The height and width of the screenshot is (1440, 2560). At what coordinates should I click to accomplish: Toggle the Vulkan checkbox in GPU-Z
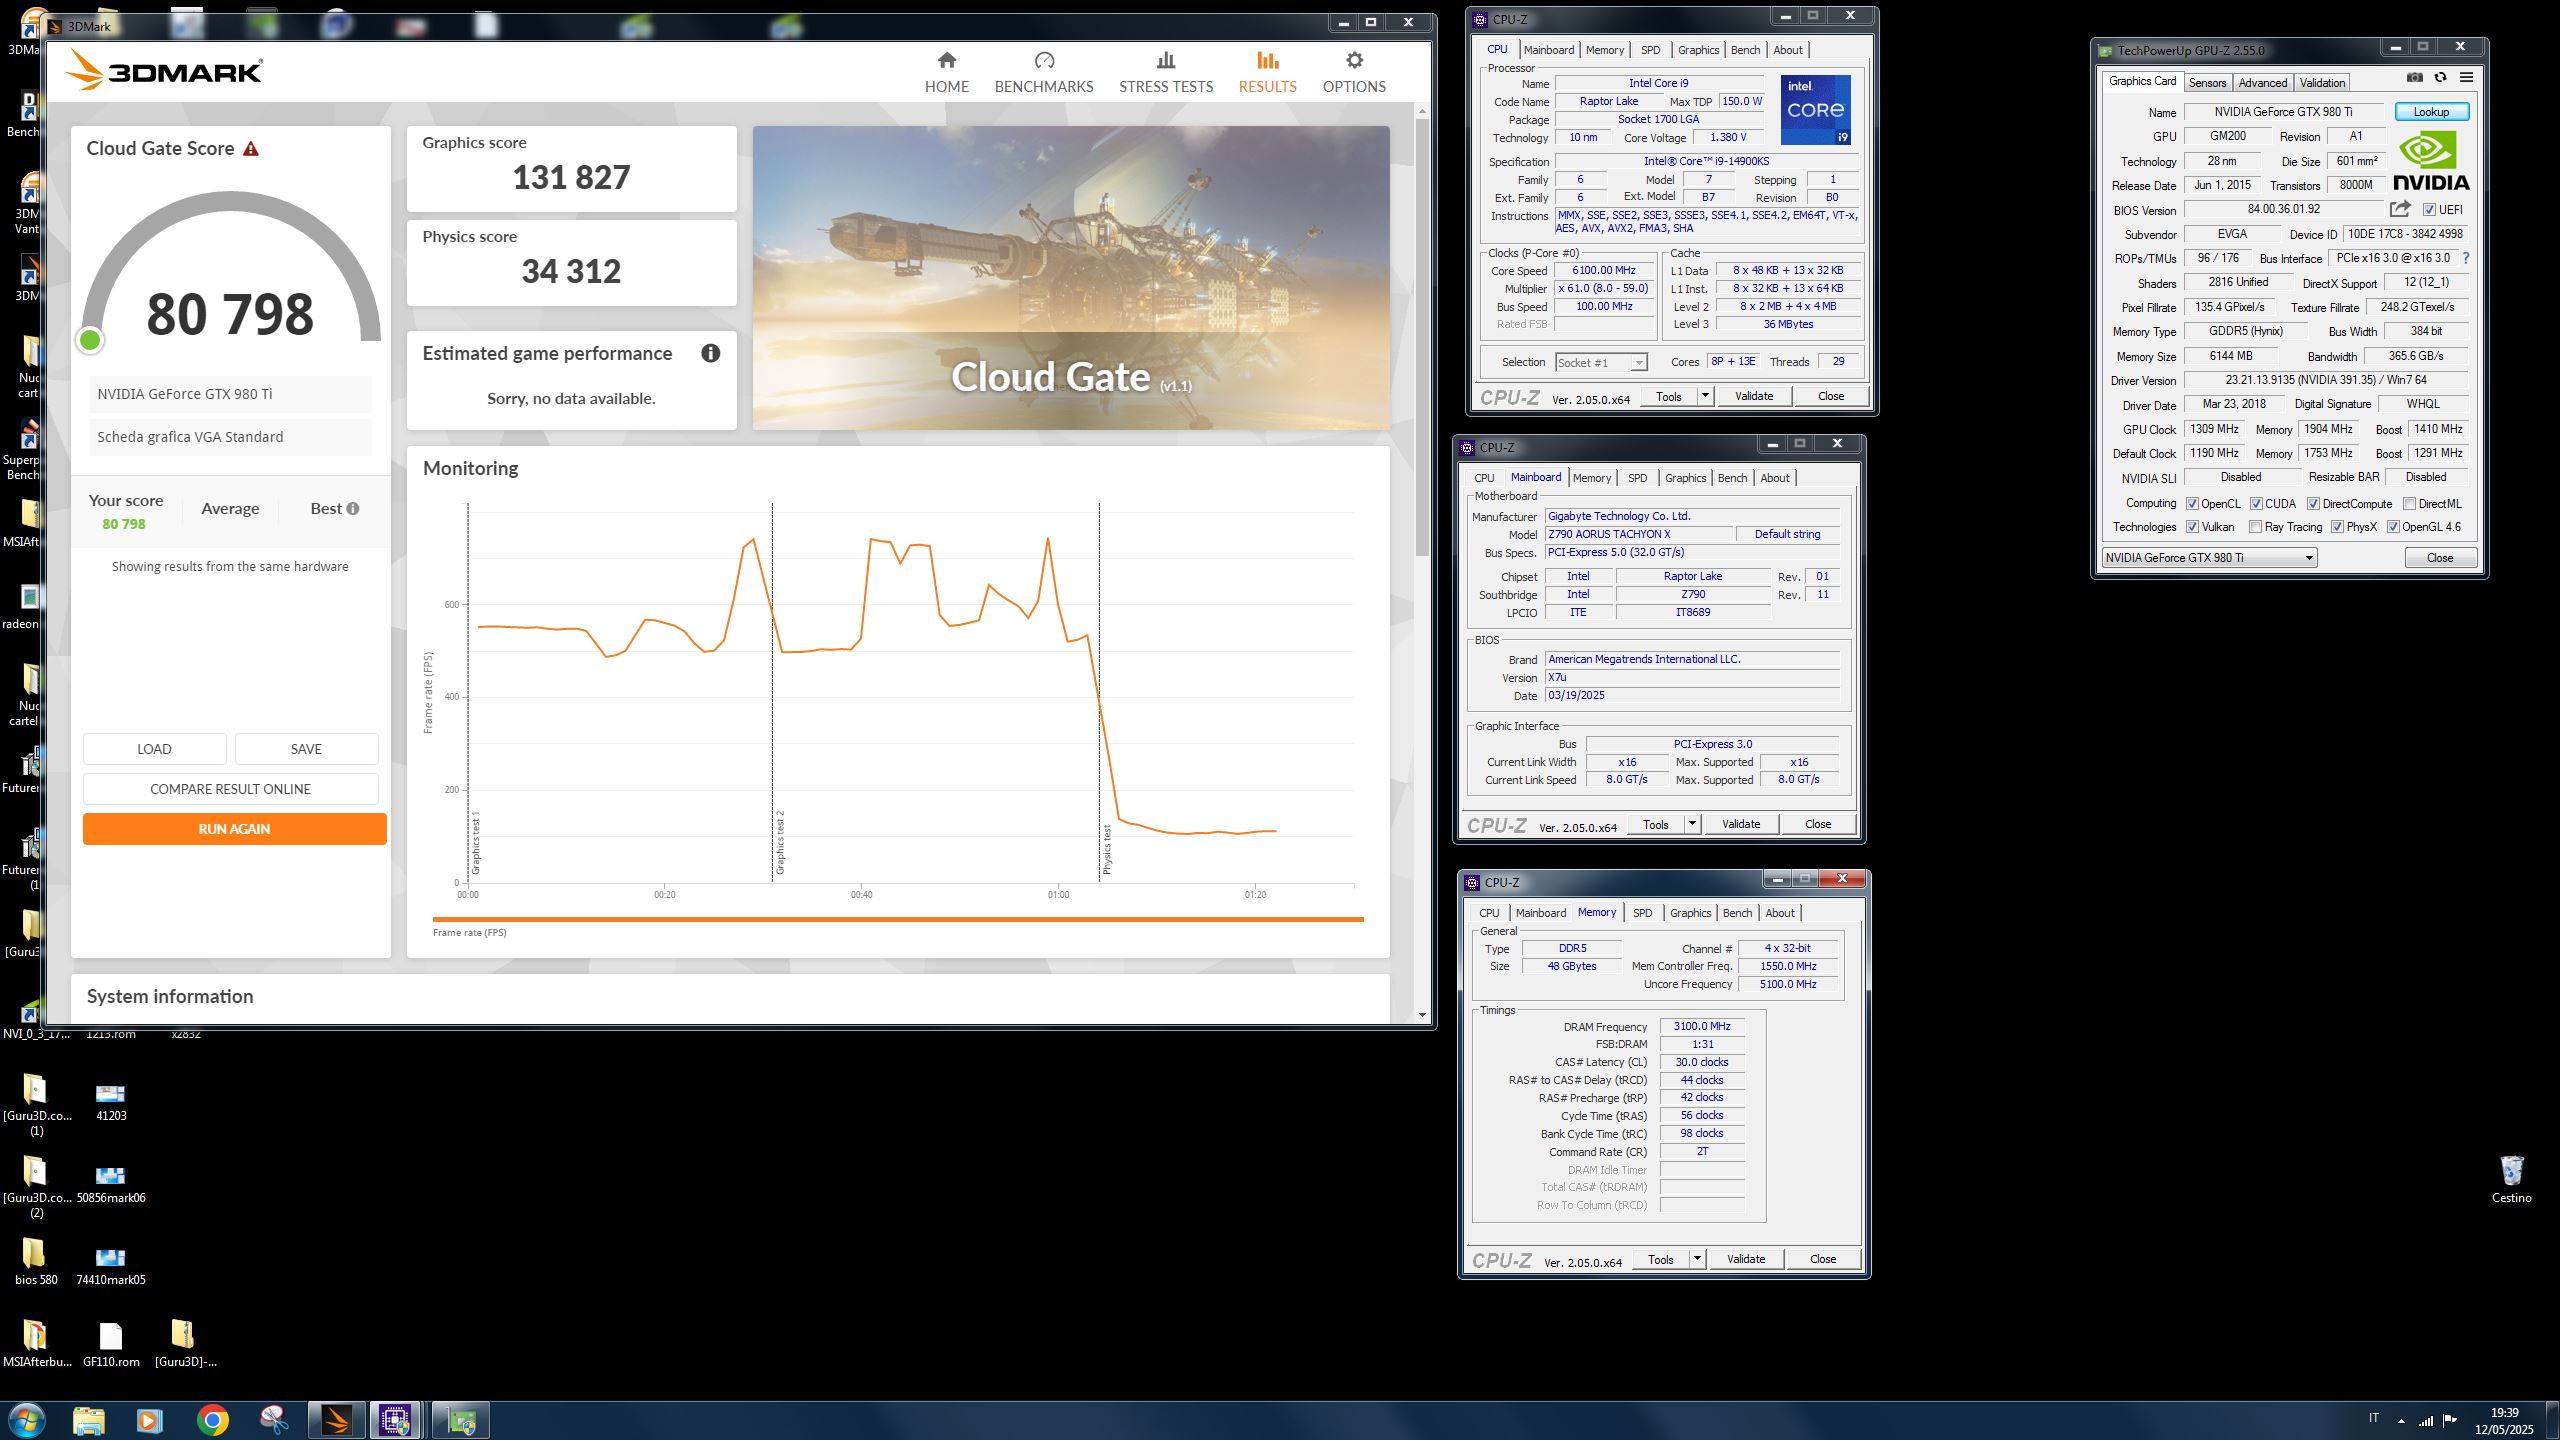coord(2192,527)
